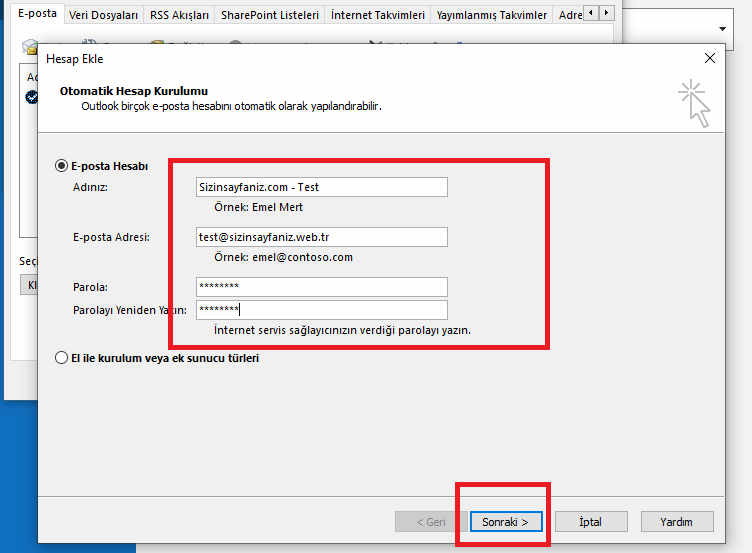The width and height of the screenshot is (752, 553).
Task: Select the SharePoint Listeleri tab
Action: coord(270,15)
